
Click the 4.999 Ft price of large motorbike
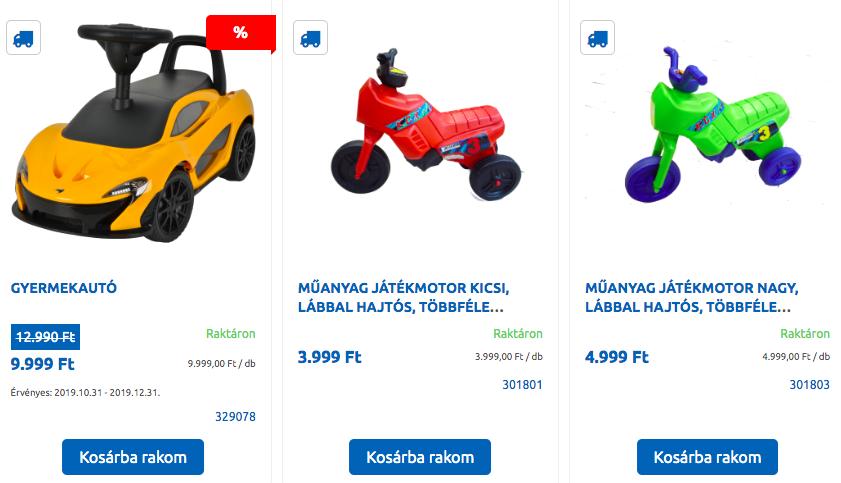617,357
